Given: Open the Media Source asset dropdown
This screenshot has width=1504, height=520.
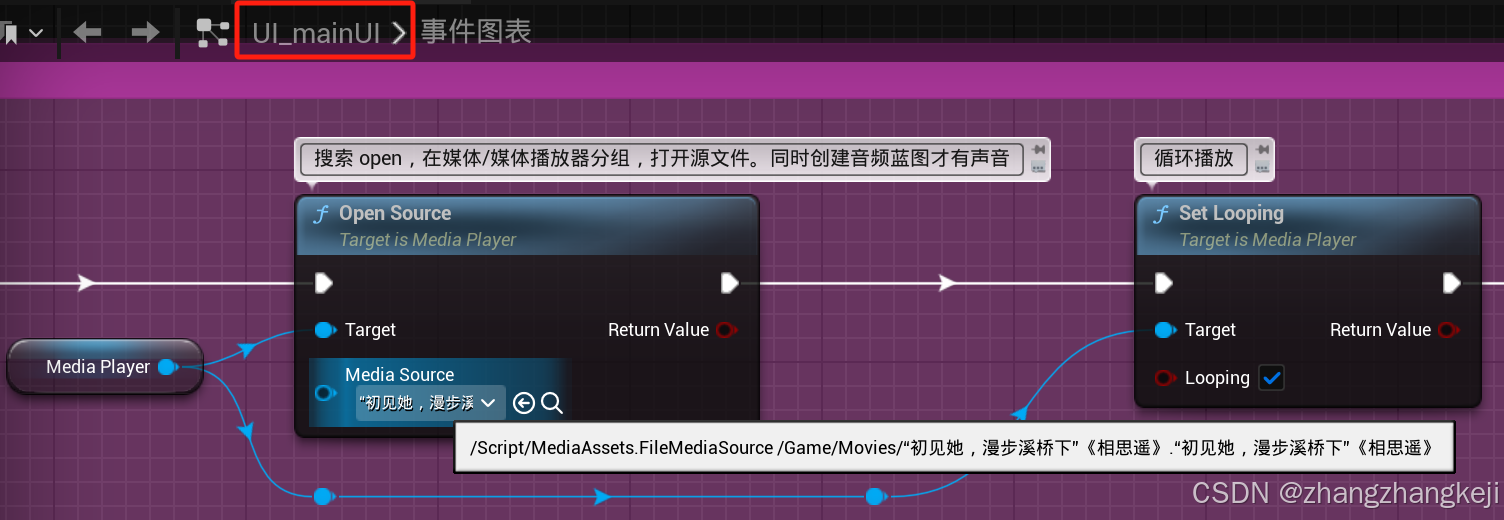Looking at the screenshot, I should (431, 403).
